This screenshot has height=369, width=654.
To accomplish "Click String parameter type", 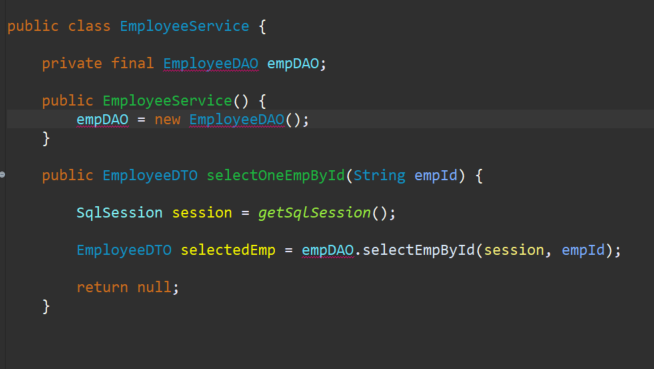I will [380, 176].
